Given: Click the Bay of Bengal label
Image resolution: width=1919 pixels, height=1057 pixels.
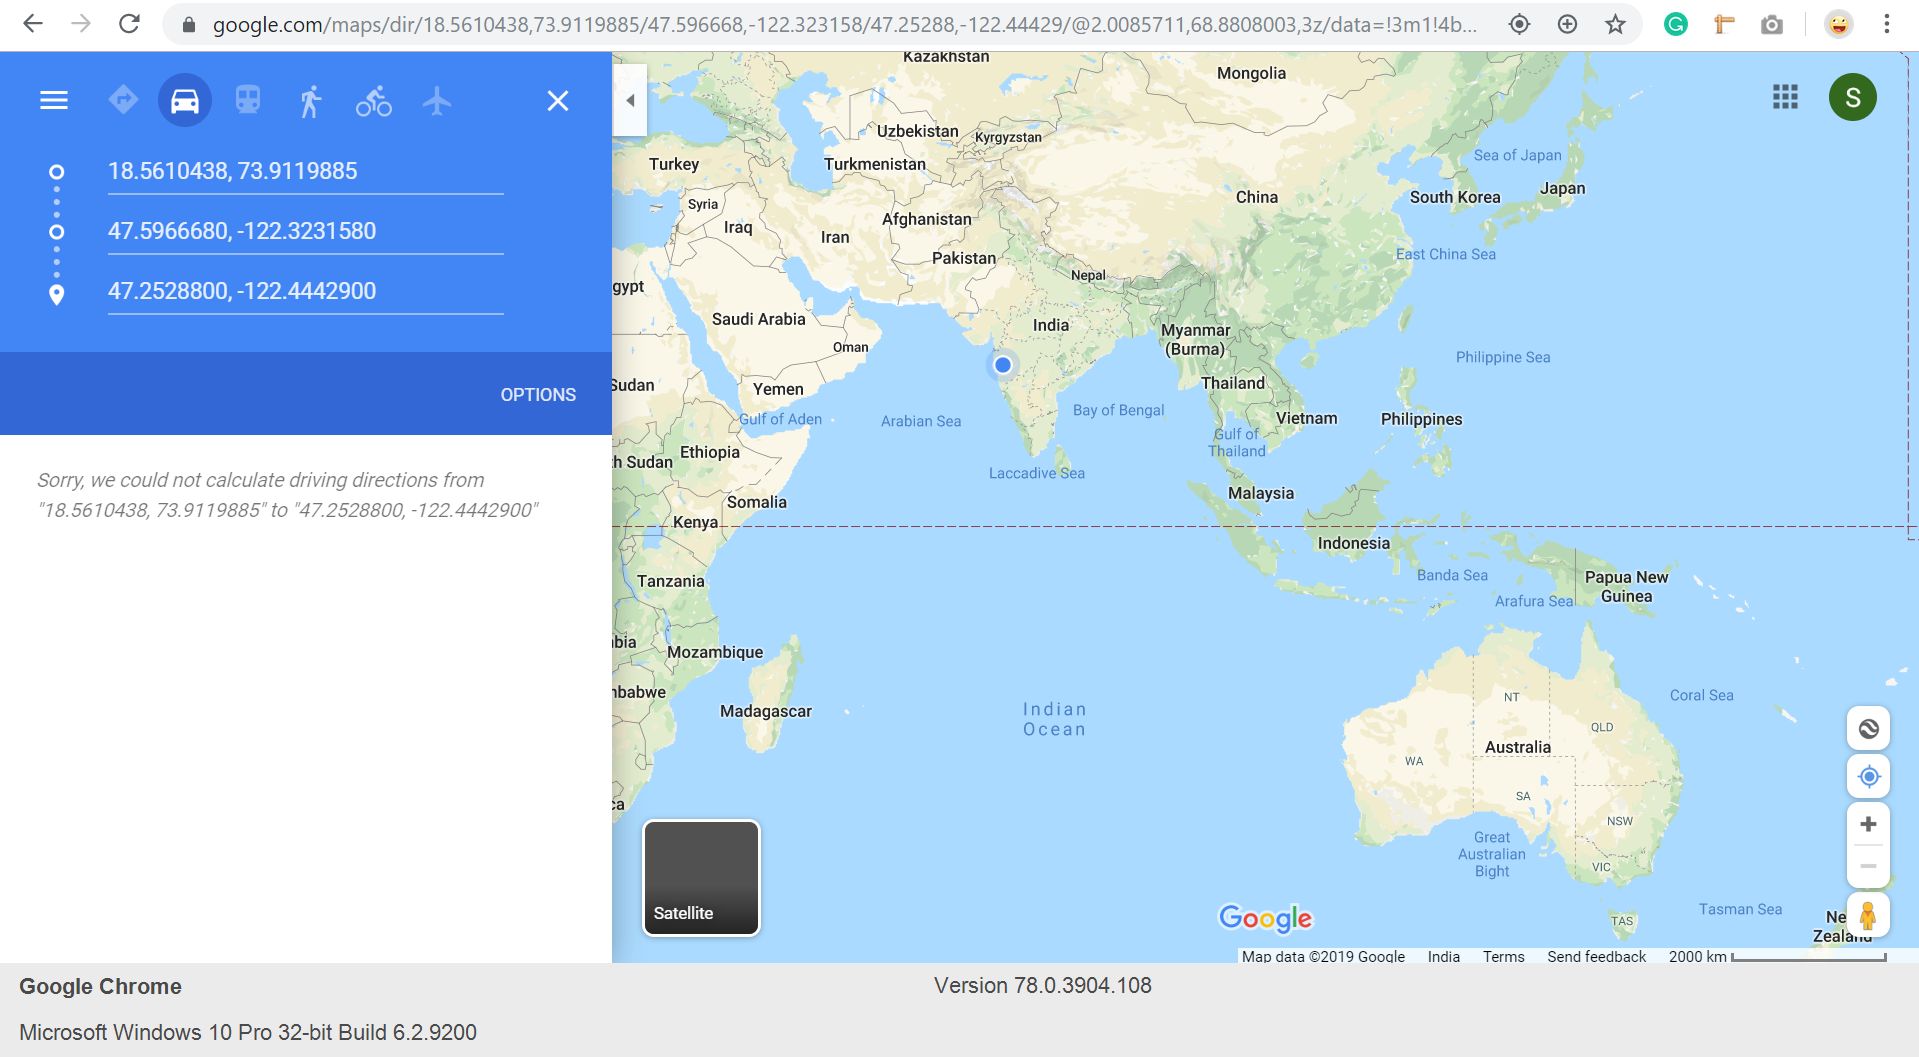Looking at the screenshot, I should coord(1118,410).
